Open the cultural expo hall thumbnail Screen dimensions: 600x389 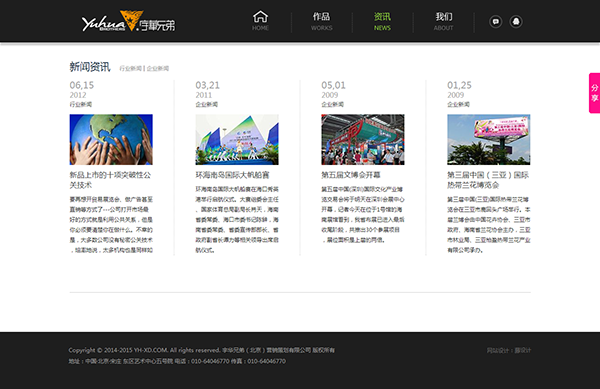coord(363,140)
